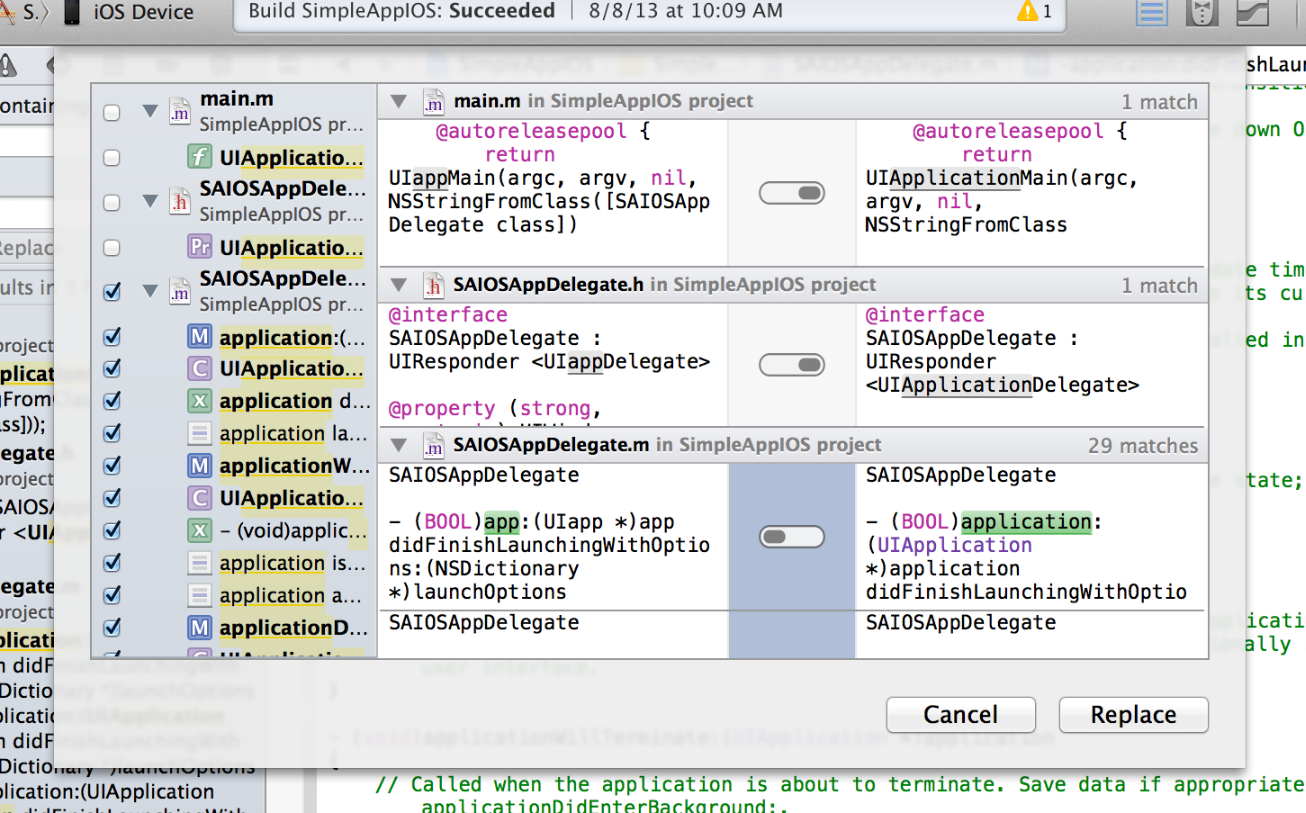Click the lines icon for 'application a...' row

(200, 595)
